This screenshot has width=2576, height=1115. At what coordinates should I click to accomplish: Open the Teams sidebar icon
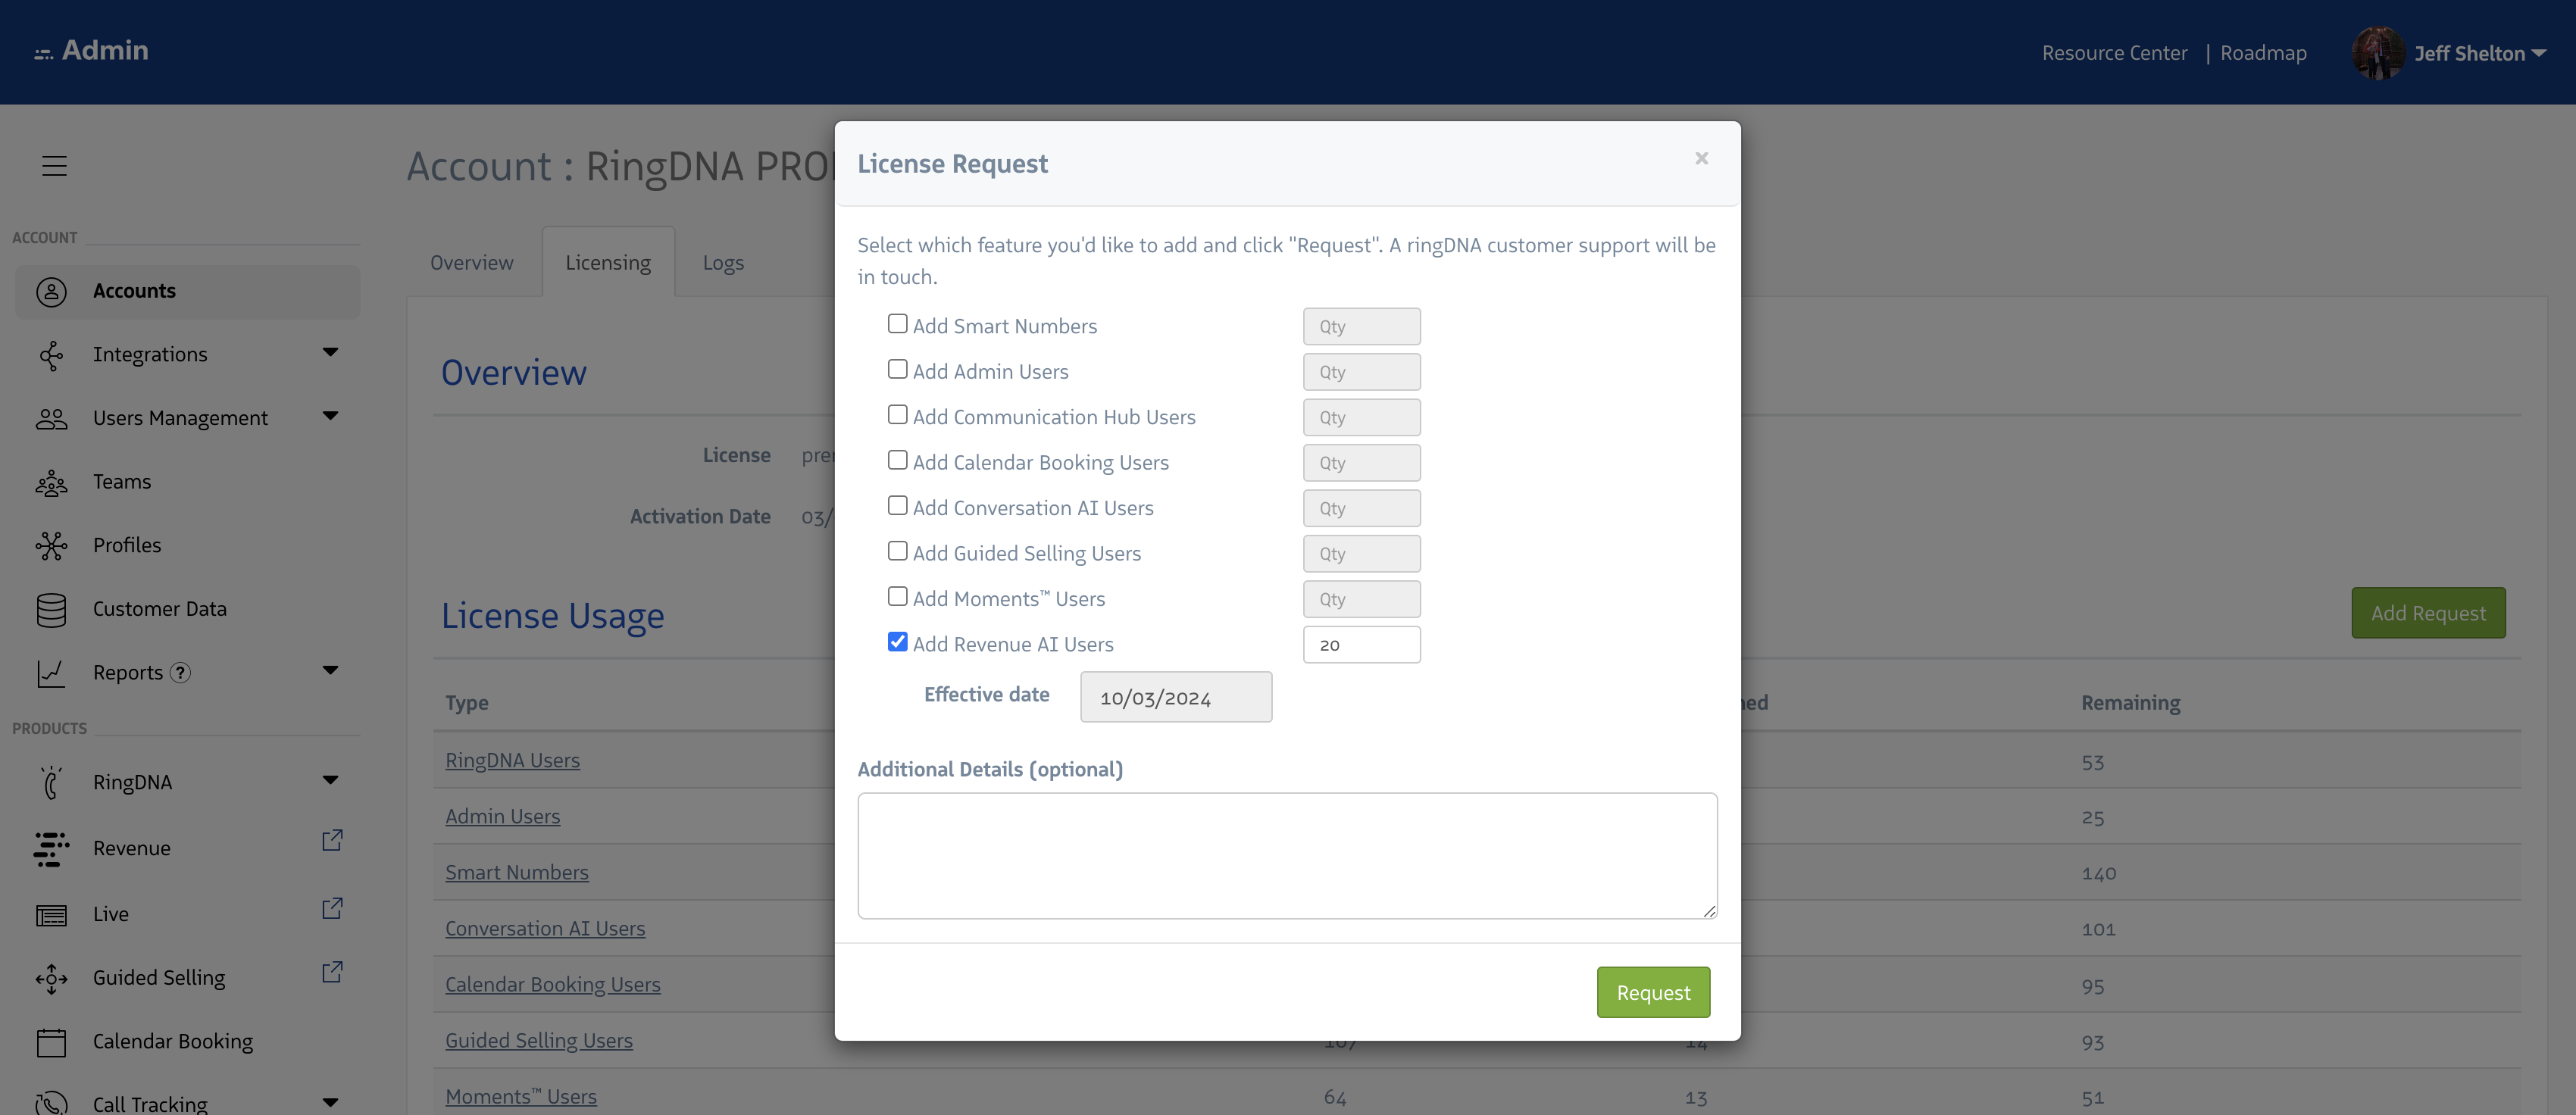coord(51,483)
